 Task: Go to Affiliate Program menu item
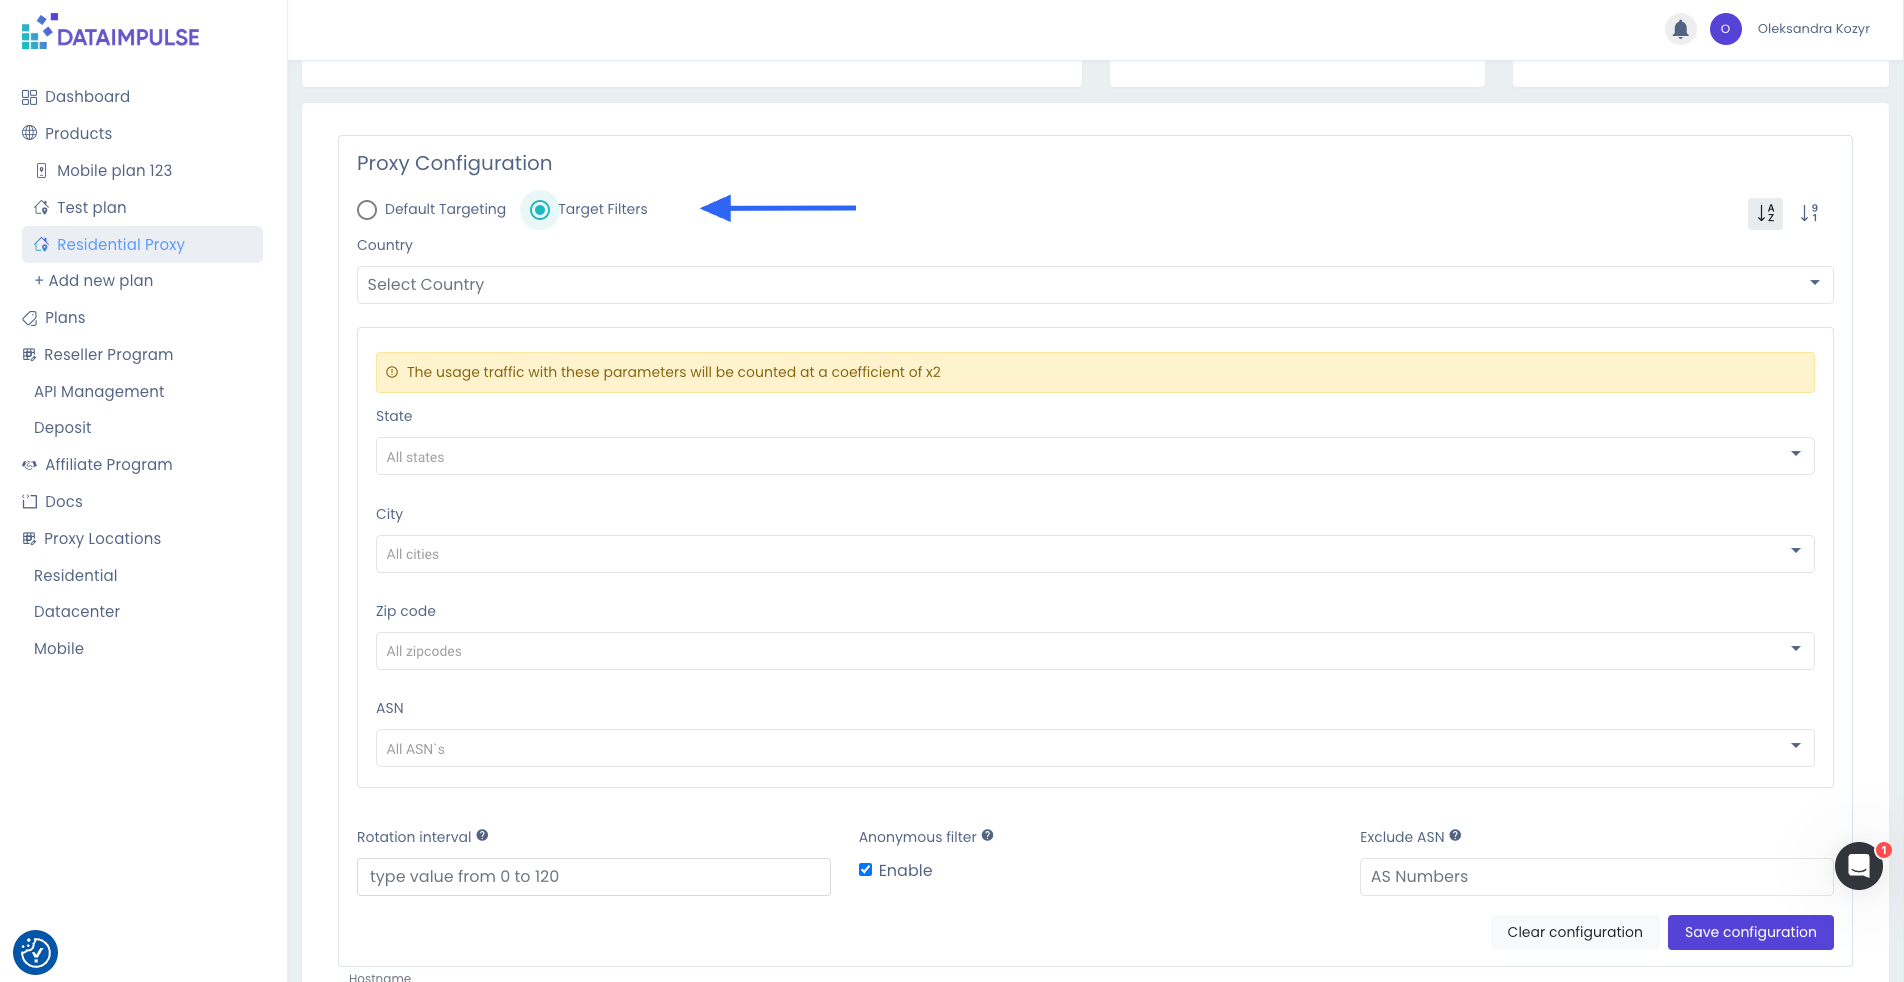click(108, 465)
